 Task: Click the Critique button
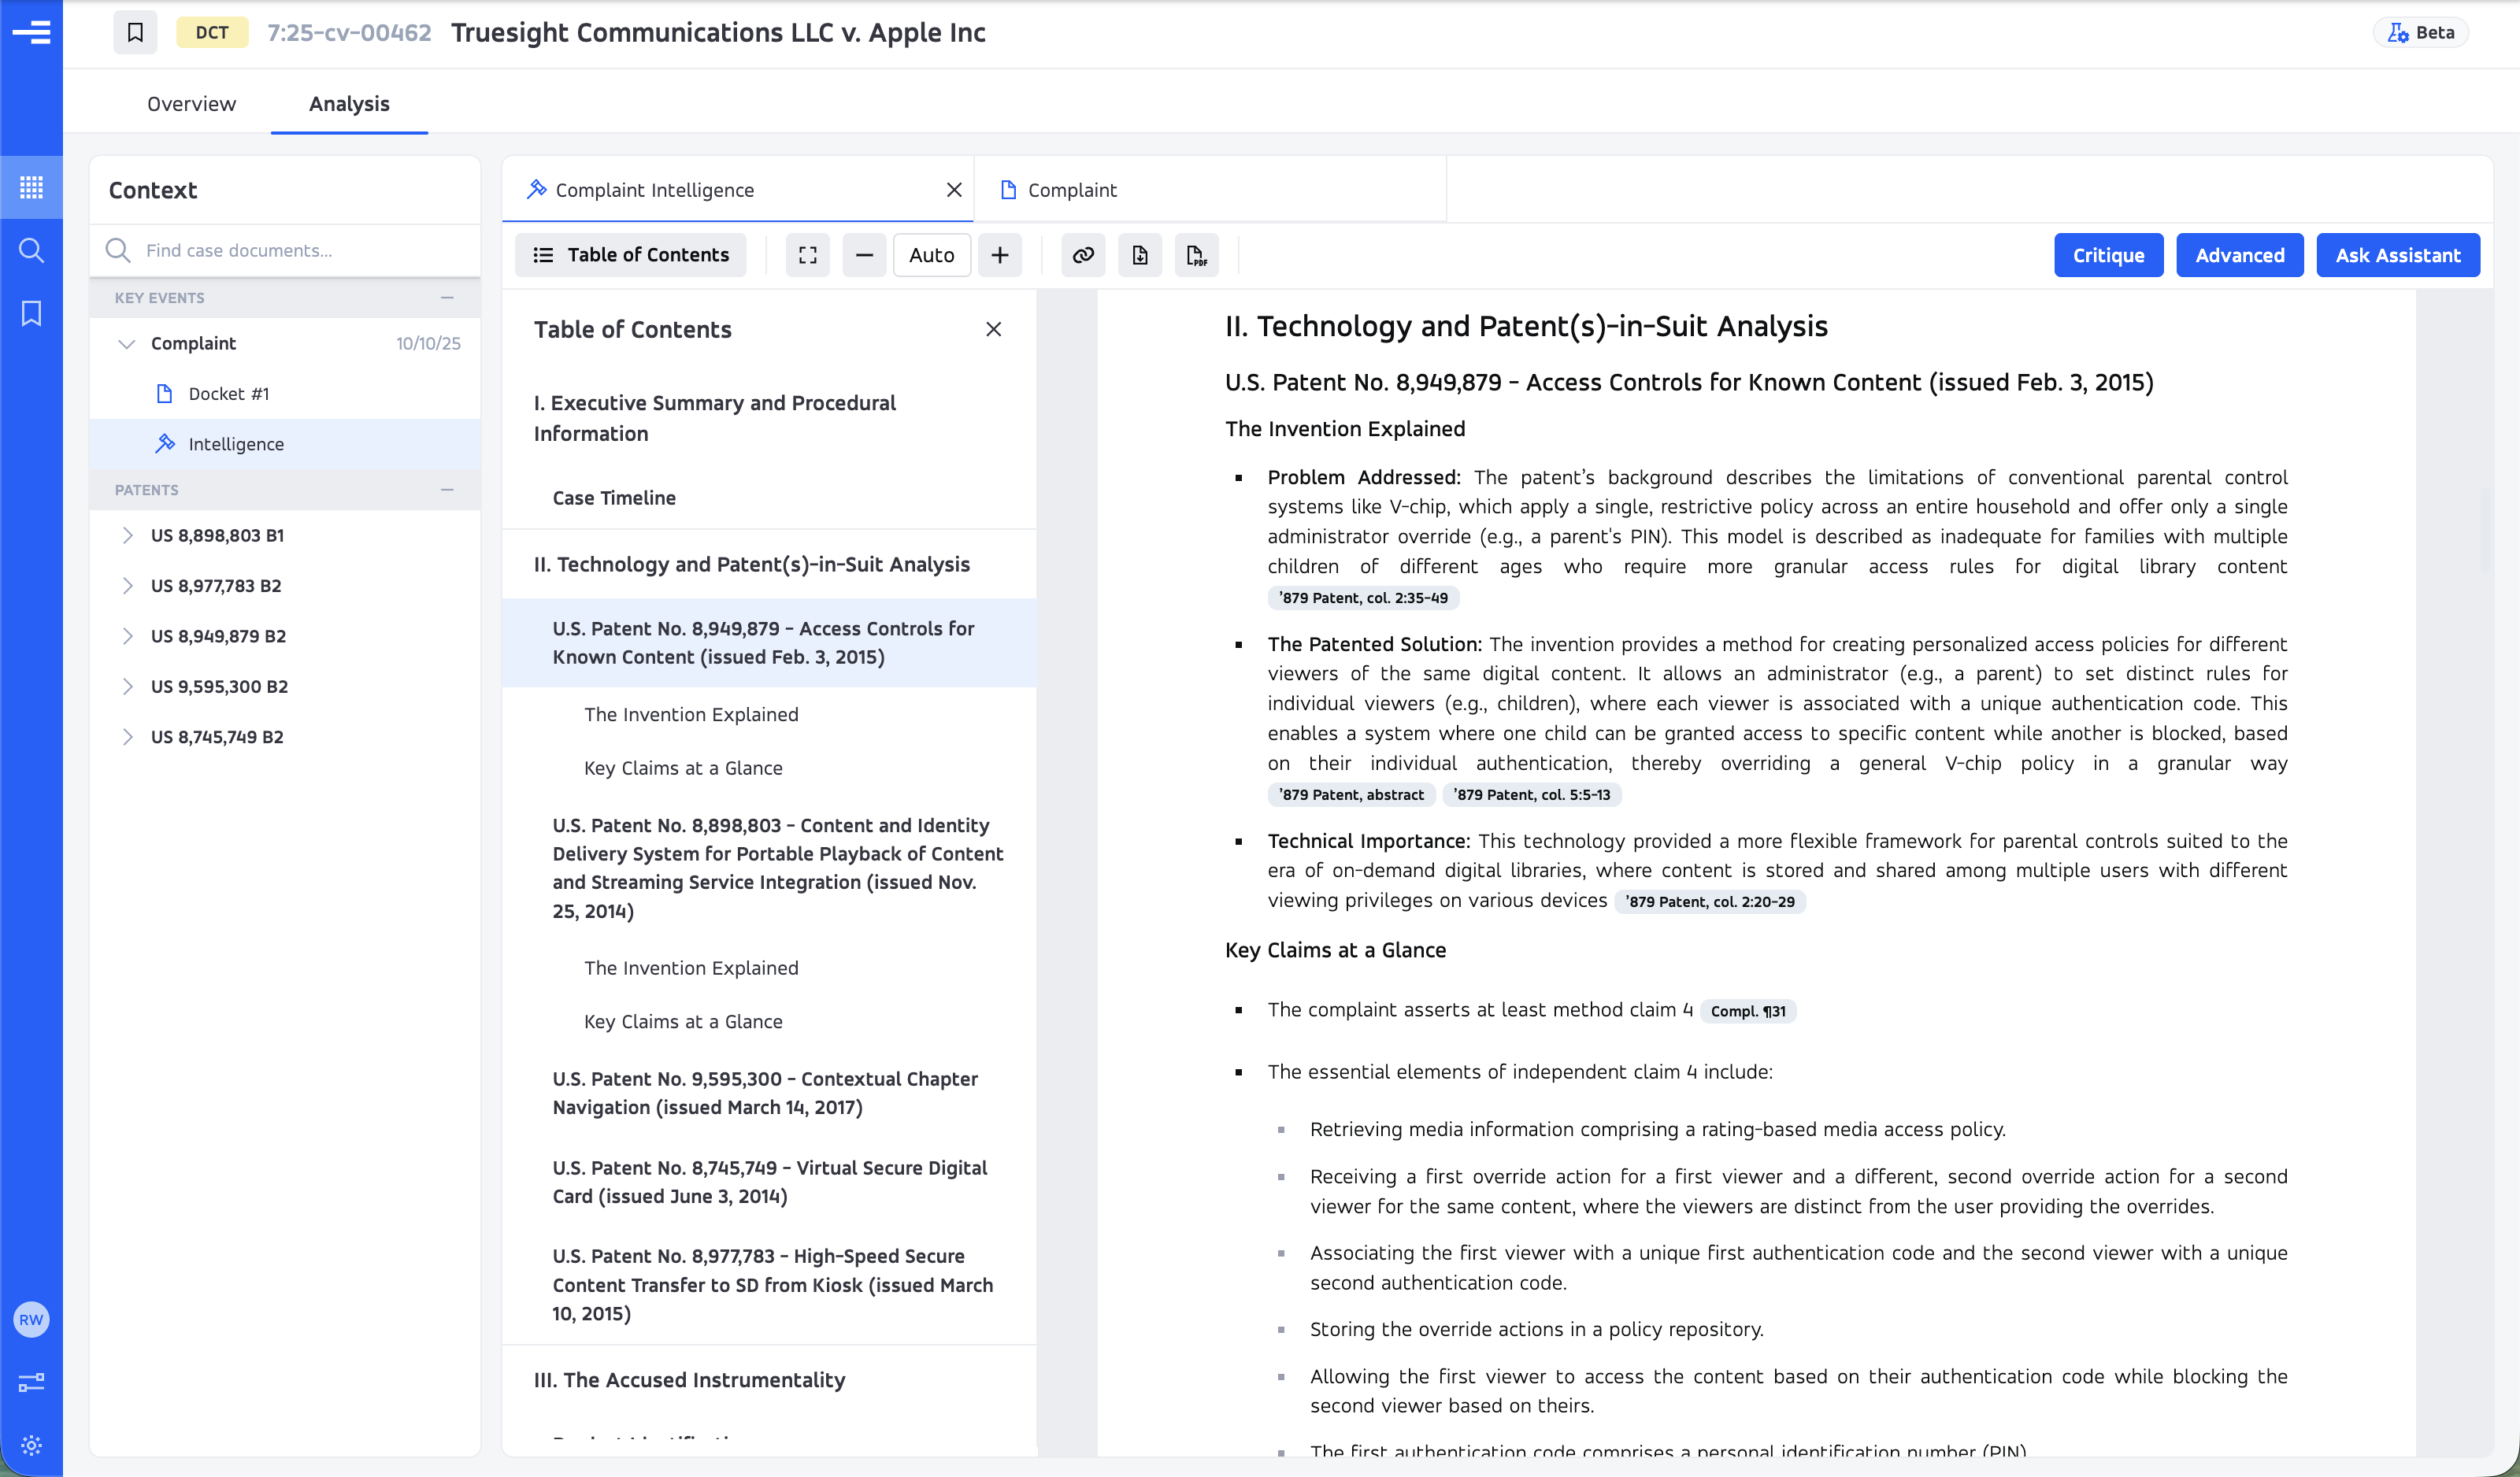tap(2108, 255)
